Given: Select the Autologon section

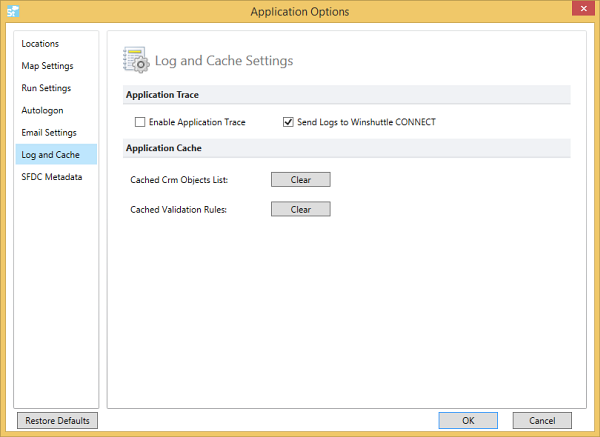Looking at the screenshot, I should click(x=56, y=110).
